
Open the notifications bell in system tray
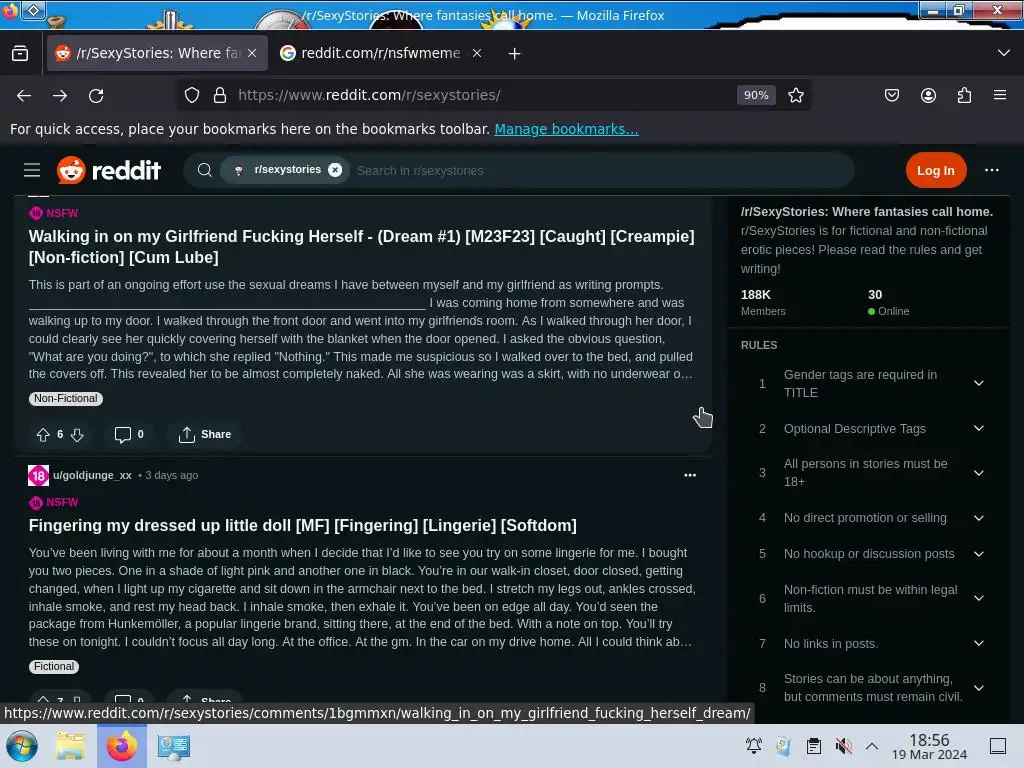[754, 746]
